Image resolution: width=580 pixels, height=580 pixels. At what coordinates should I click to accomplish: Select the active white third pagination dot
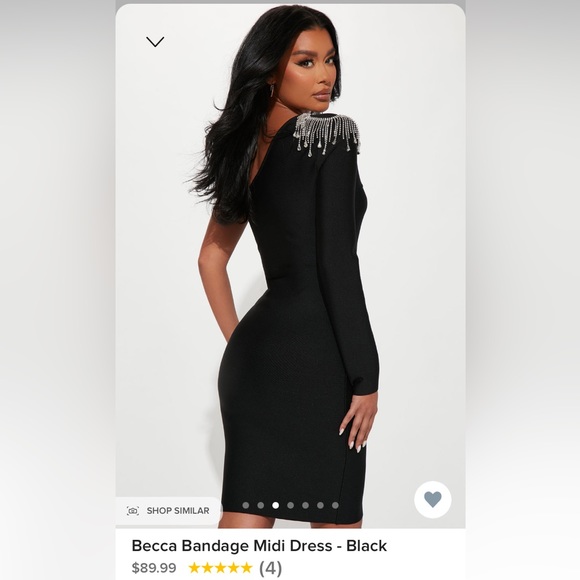point(276,505)
